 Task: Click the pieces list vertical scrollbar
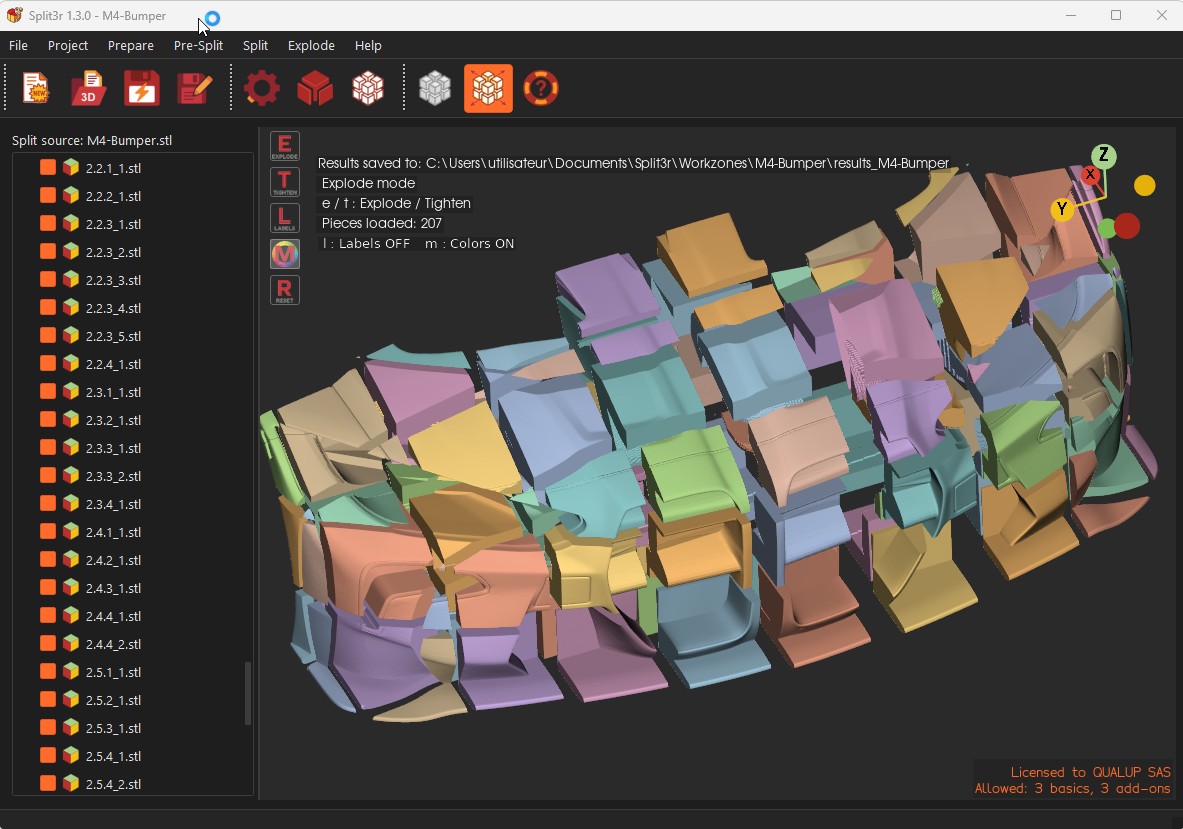247,693
